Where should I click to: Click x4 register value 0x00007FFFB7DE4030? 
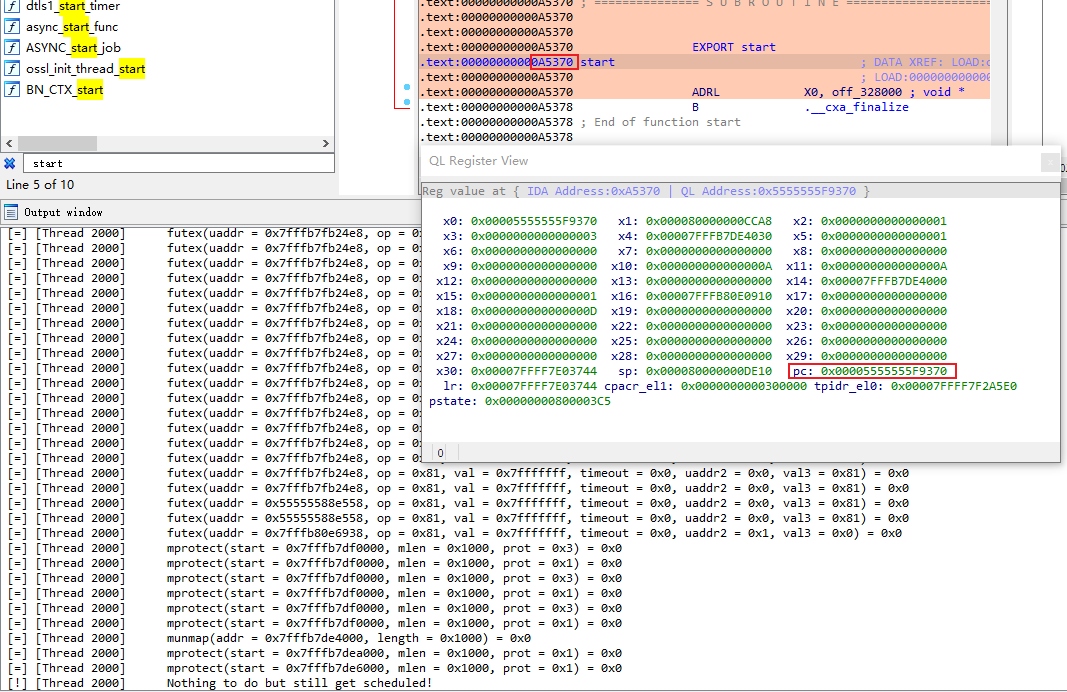708,236
